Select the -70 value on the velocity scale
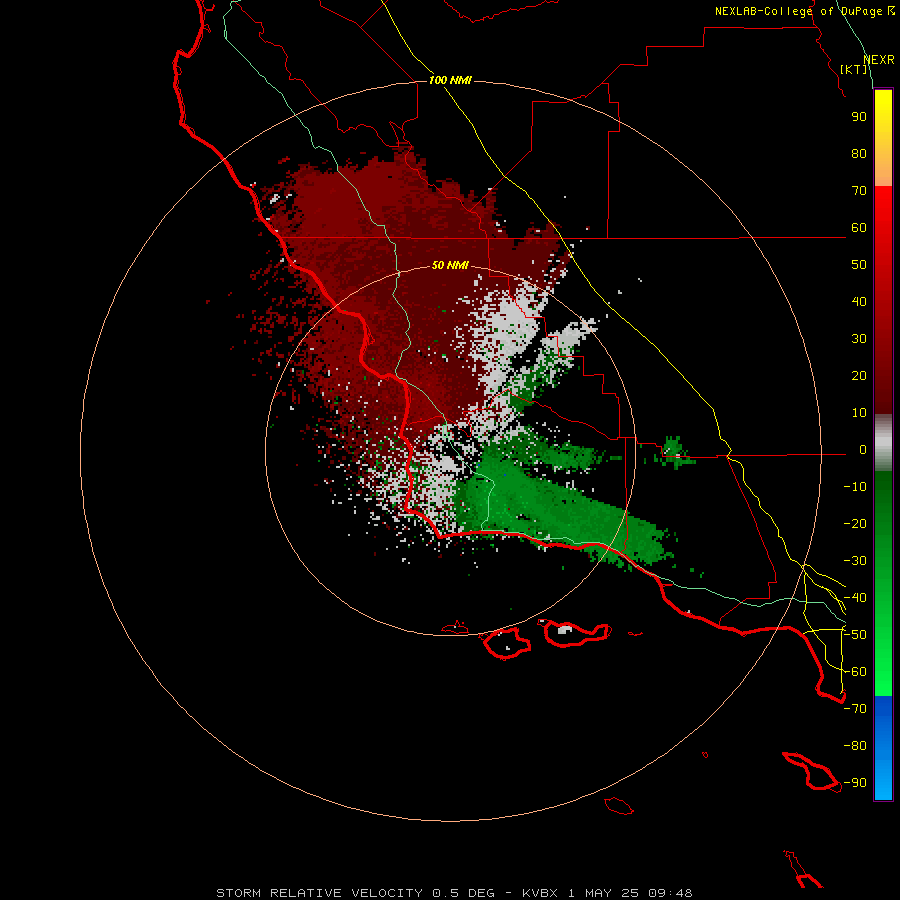The height and width of the screenshot is (900, 900). [855, 709]
